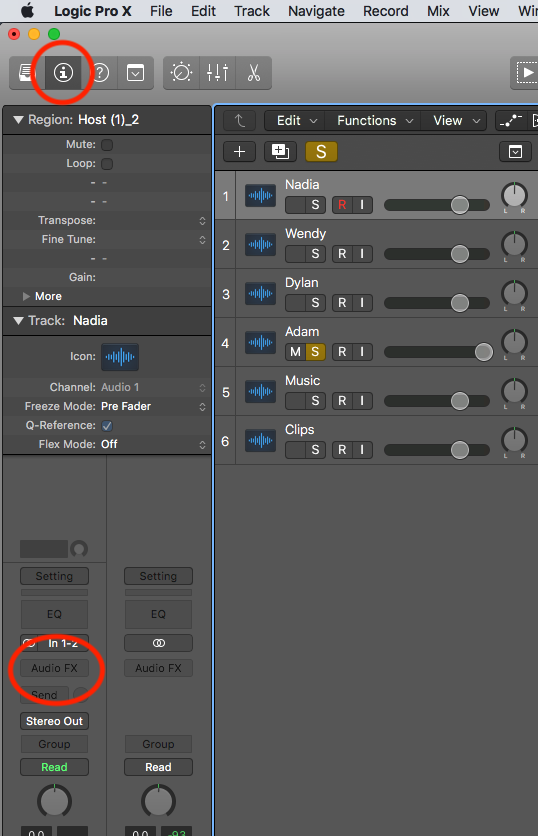Open the File menu
This screenshot has width=538, height=836.
click(161, 11)
